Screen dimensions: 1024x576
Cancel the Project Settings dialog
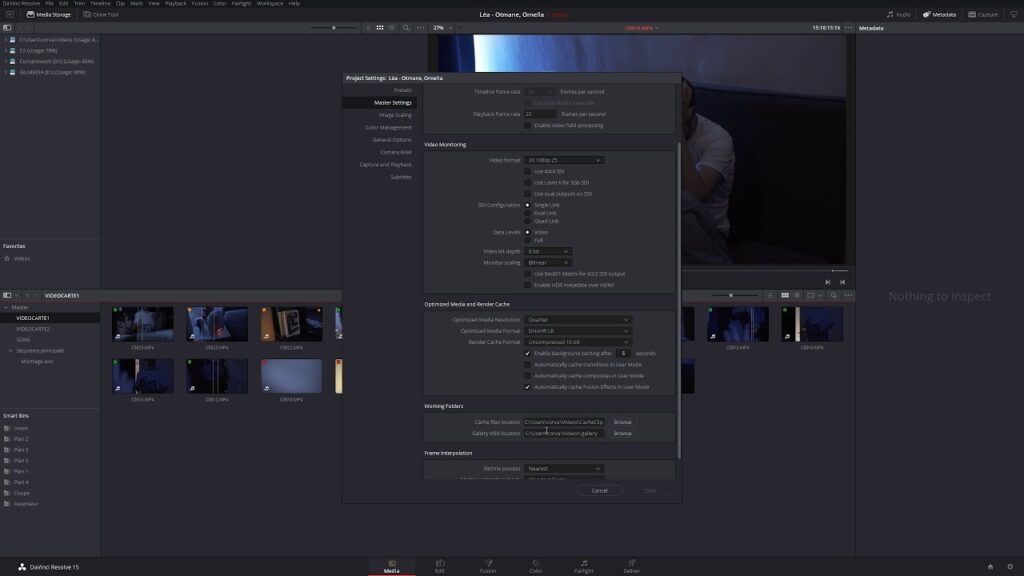pyautogui.click(x=600, y=490)
